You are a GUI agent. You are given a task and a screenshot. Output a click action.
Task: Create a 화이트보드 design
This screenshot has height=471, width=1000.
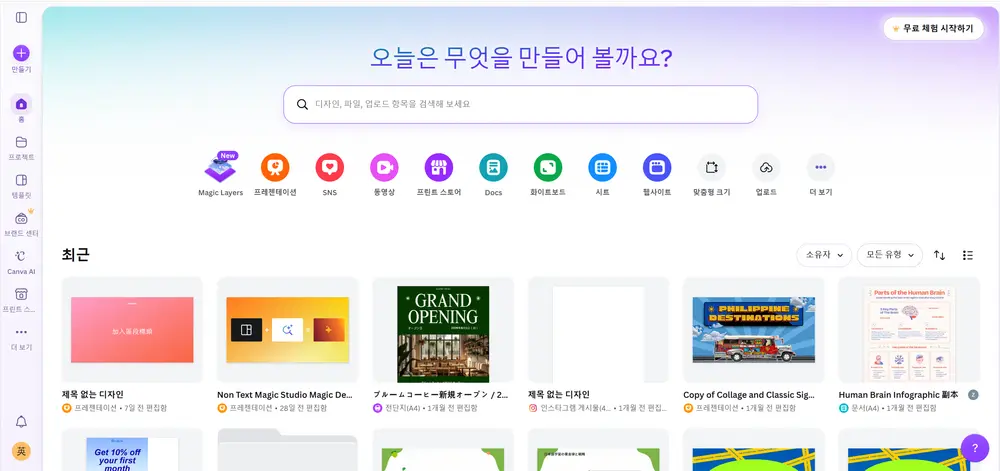click(548, 168)
